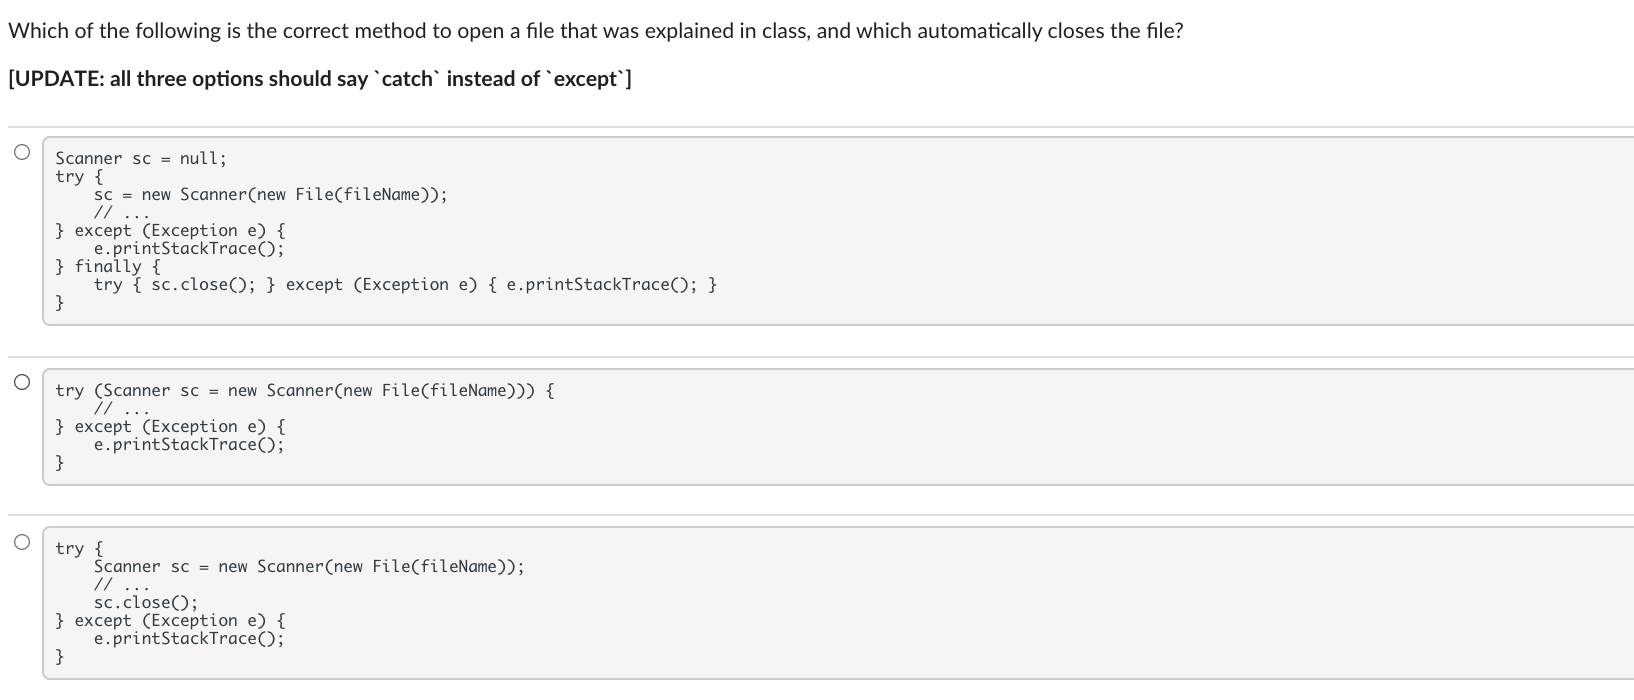
Task: Click the "try {" line in the third option
Action: [x=79, y=548]
